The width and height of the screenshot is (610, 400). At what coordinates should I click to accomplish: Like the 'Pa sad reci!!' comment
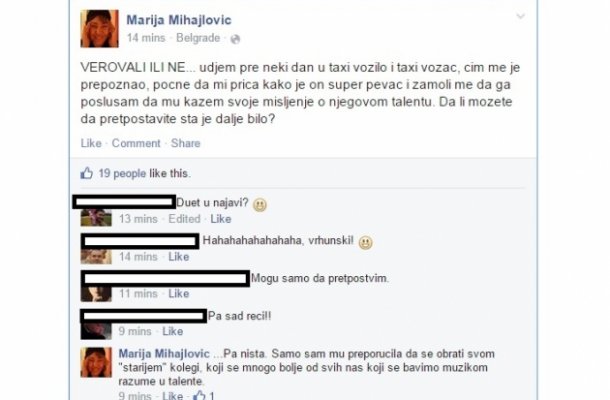coord(173,331)
